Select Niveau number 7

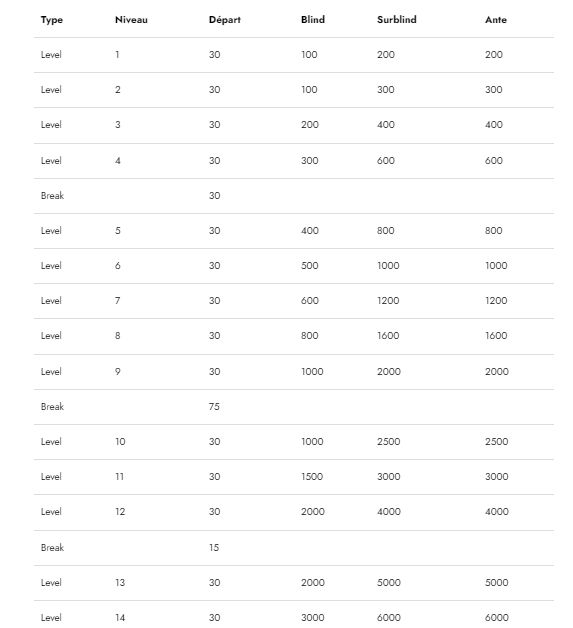tap(117, 301)
